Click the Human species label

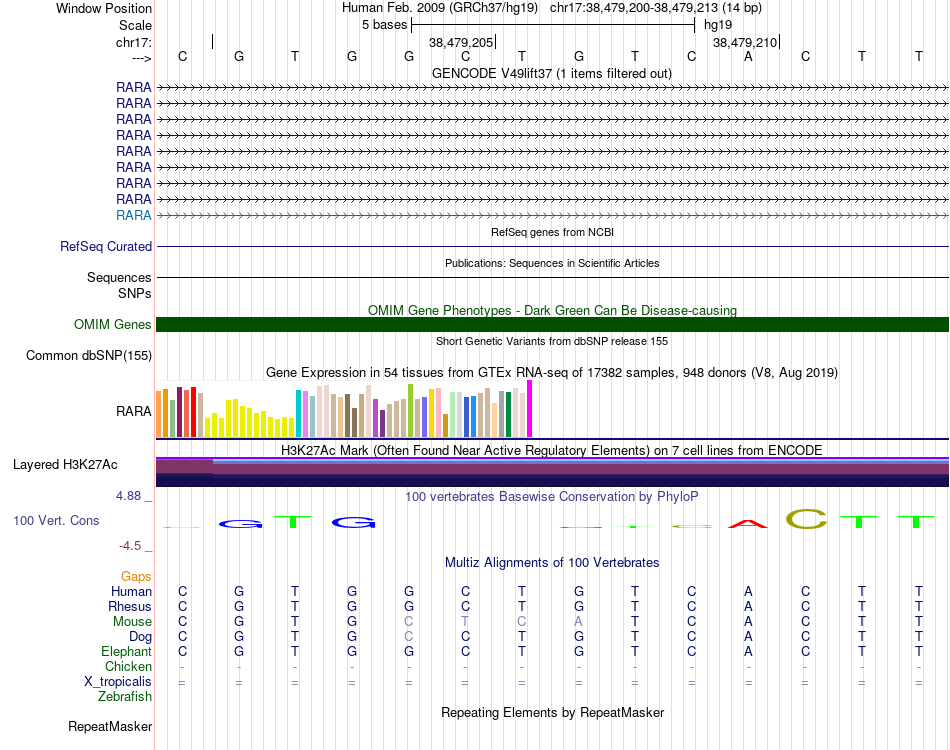click(131, 592)
